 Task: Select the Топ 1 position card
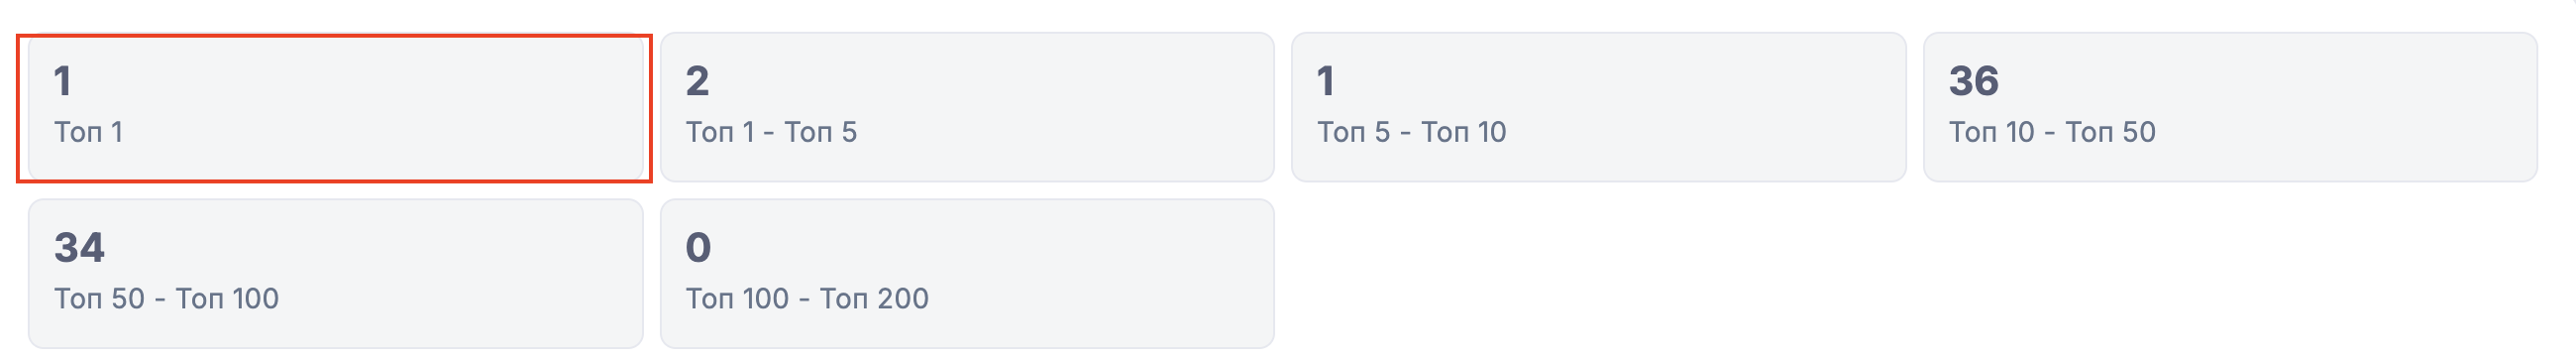[335, 107]
